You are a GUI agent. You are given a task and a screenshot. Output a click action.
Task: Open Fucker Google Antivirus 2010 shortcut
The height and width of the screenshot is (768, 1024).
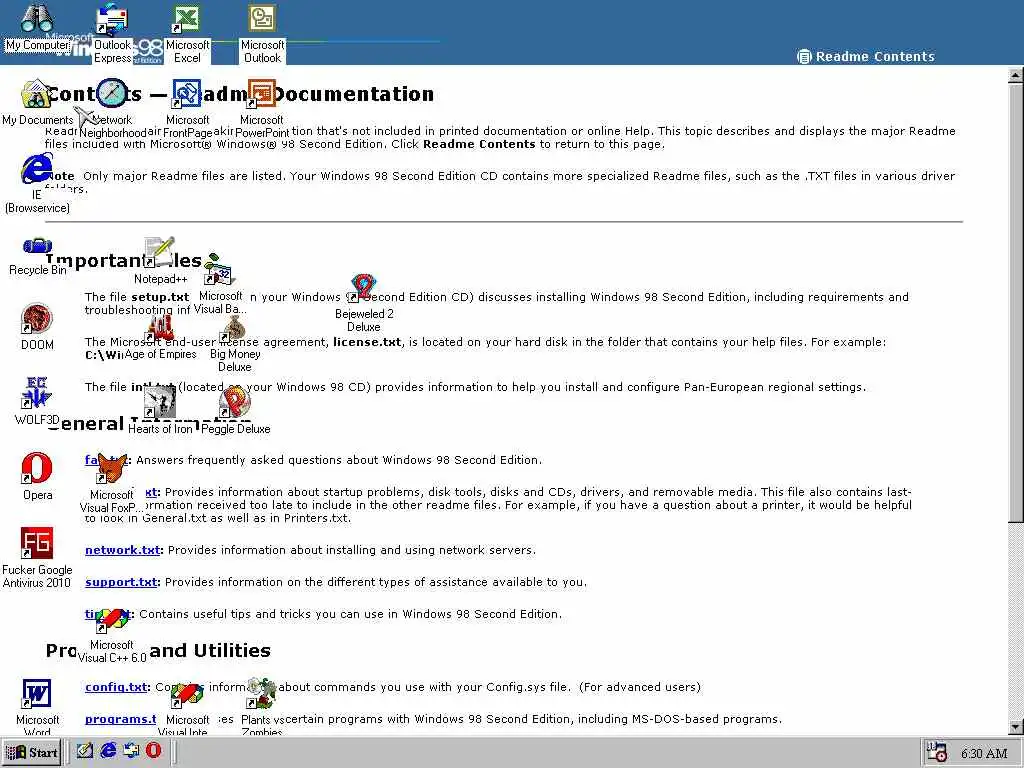click(37, 558)
